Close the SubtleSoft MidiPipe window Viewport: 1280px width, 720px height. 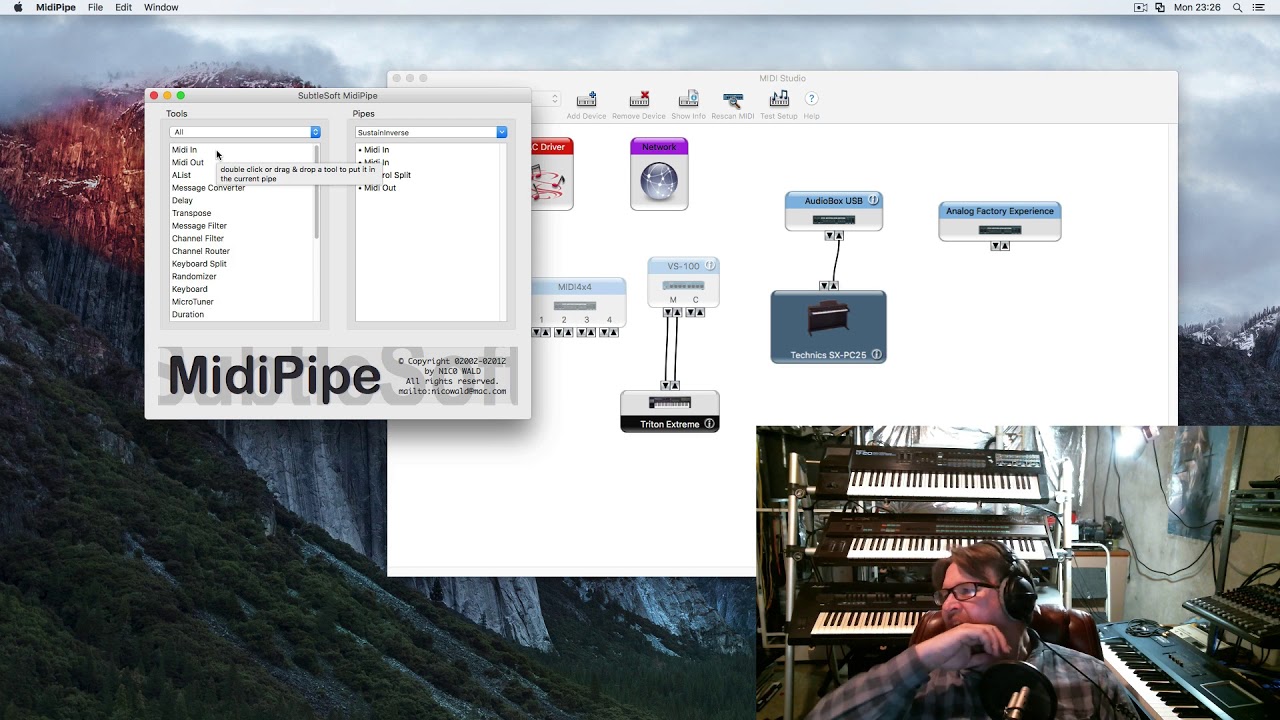point(154,95)
